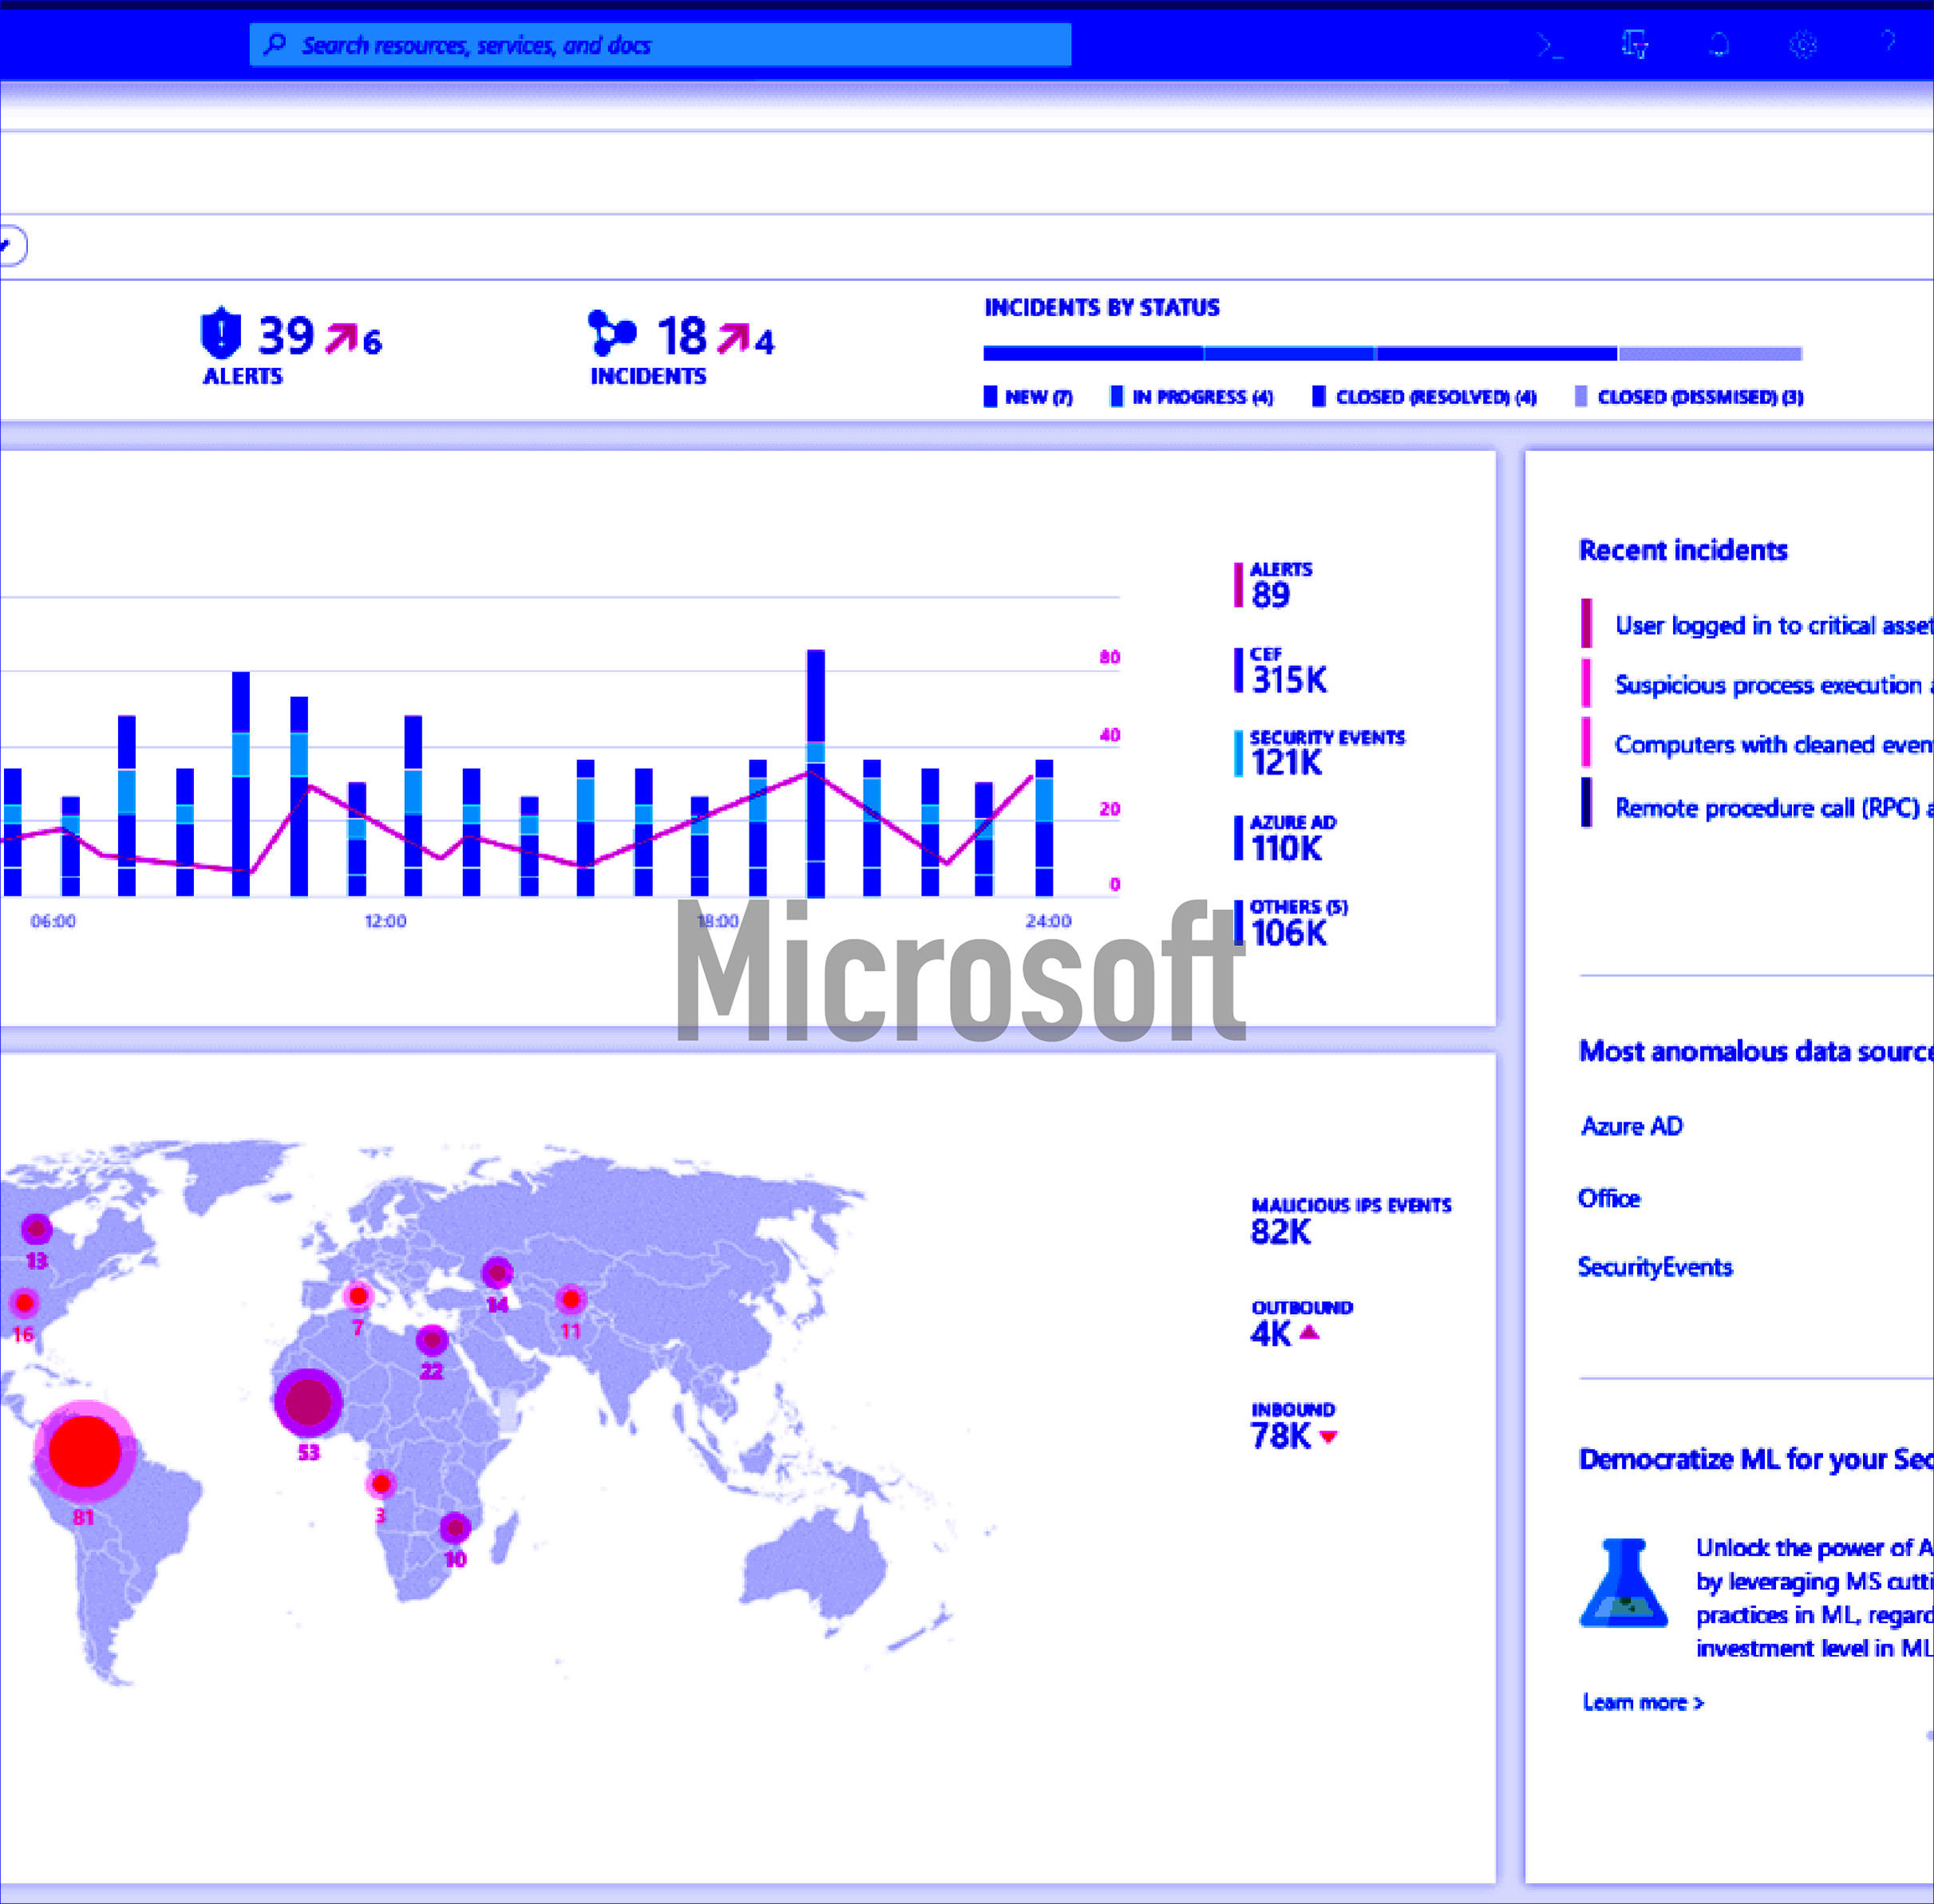1934x1904 pixels.
Task: Select the NEW (7) legend entry
Action: point(1028,397)
